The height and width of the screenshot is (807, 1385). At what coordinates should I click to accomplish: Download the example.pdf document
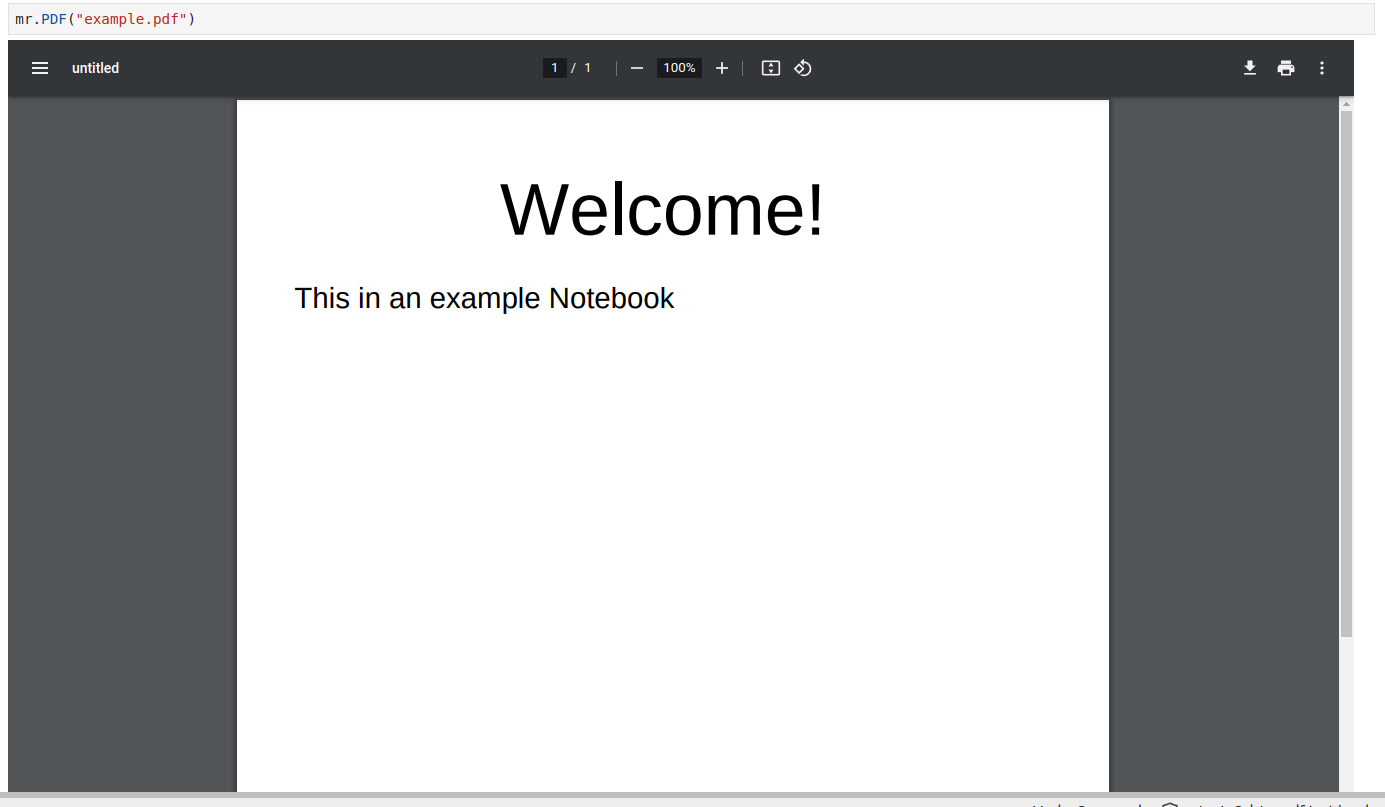[1249, 67]
